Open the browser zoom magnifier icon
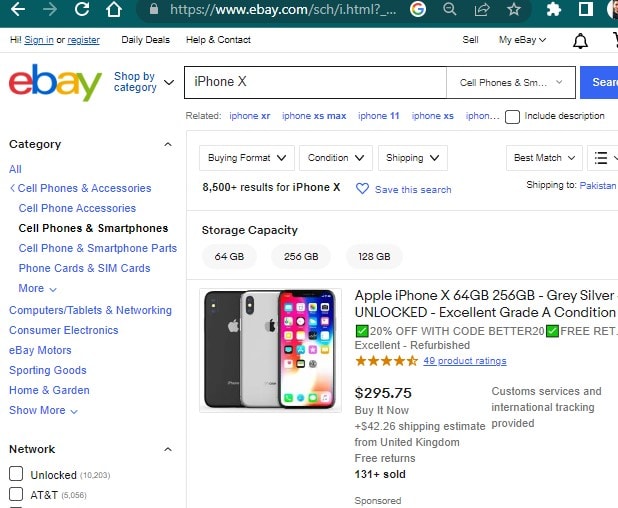Screen dimensions: 618x508 click(450, 10)
